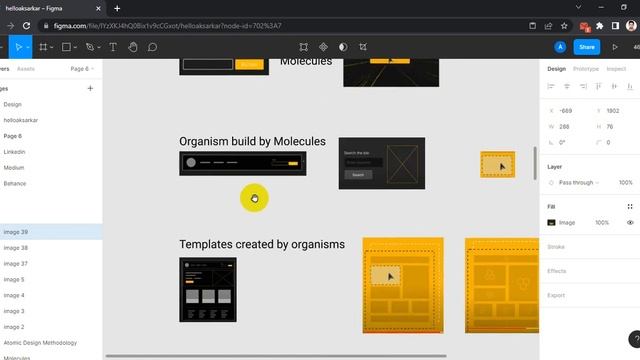Click the Present play icon
The width and height of the screenshot is (640, 360).
(x=615, y=47)
